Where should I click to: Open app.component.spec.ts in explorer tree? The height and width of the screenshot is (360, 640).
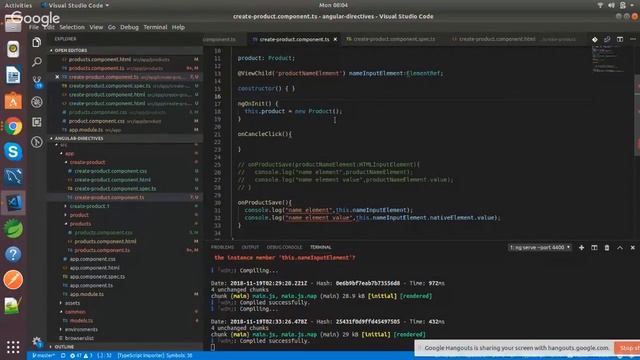(x=97, y=276)
